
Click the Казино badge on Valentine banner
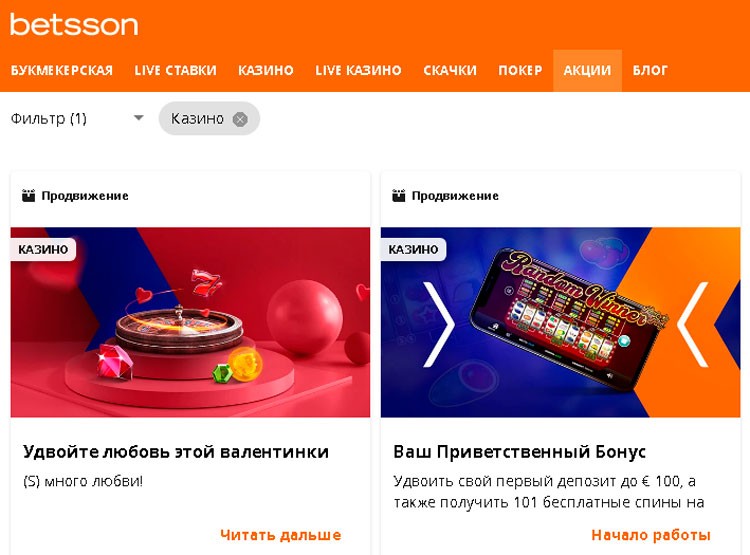point(43,249)
